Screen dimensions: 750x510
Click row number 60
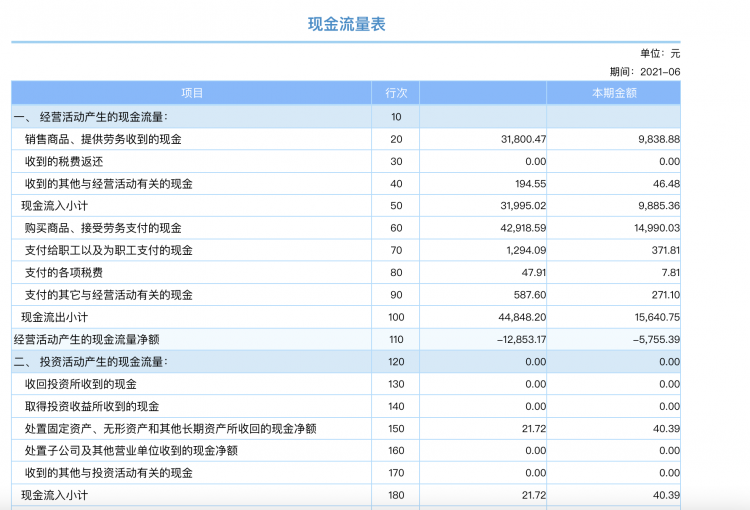click(396, 228)
